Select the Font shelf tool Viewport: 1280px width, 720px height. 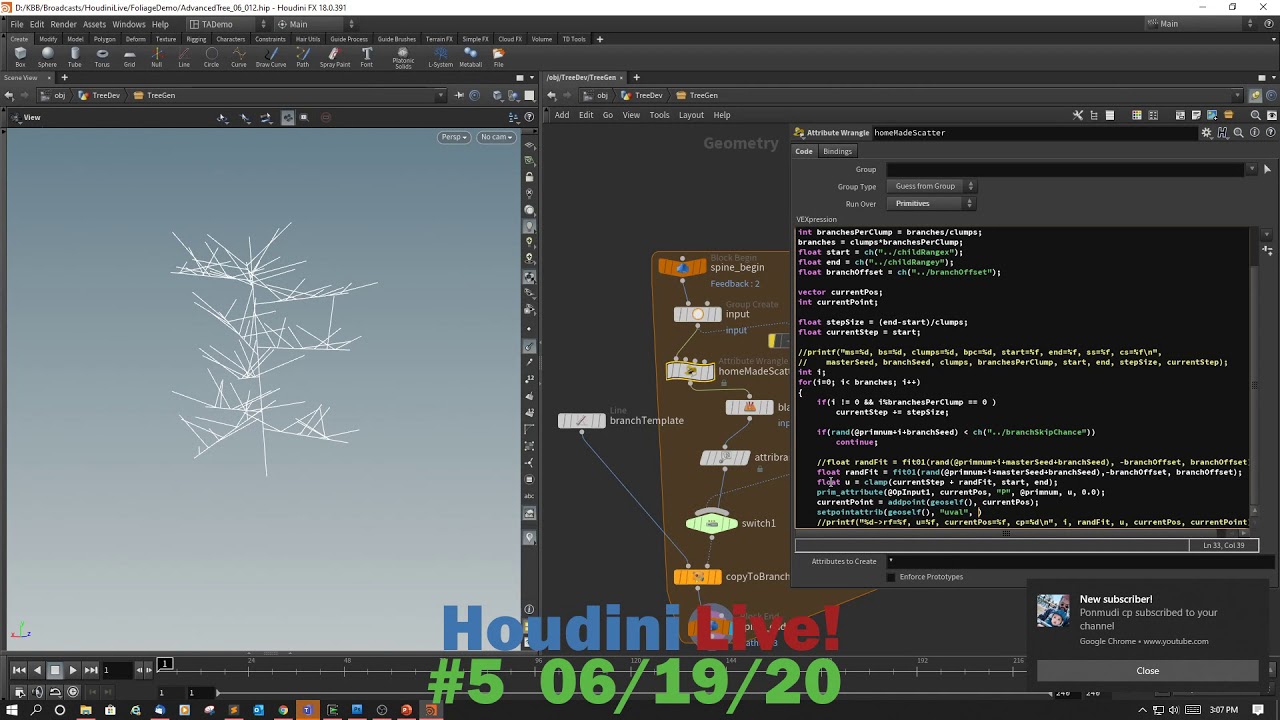click(367, 58)
